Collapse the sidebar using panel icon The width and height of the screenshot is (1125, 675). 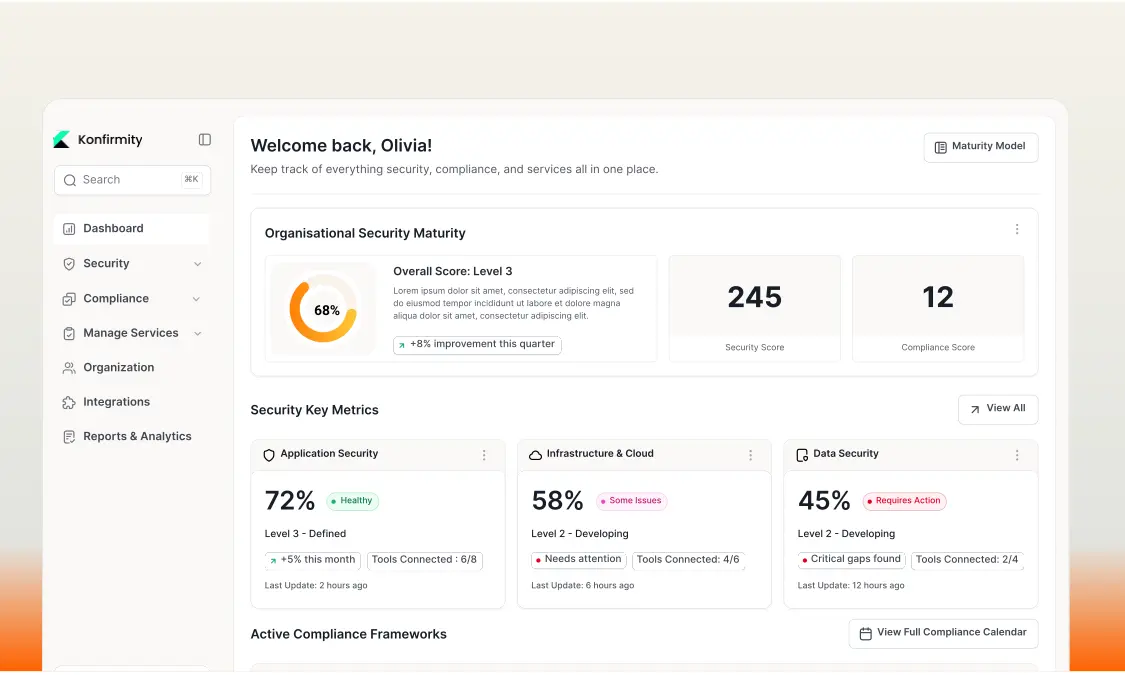click(204, 139)
